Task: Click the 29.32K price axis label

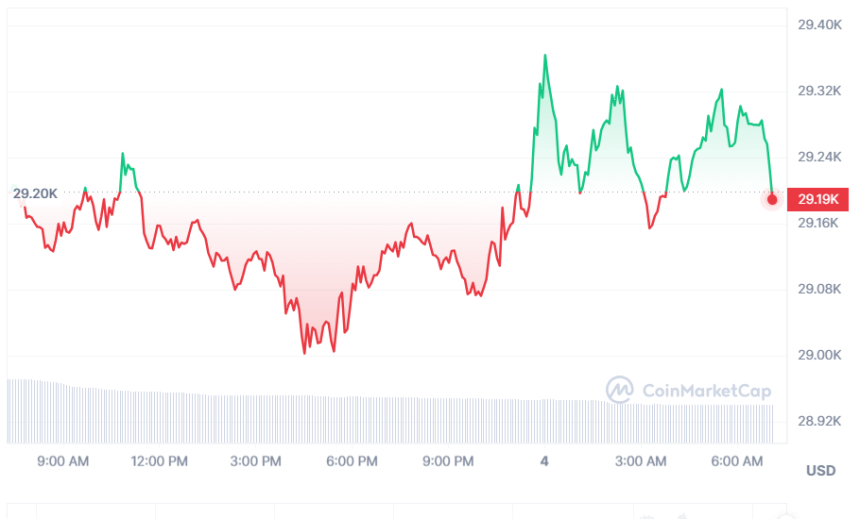Action: (819, 90)
